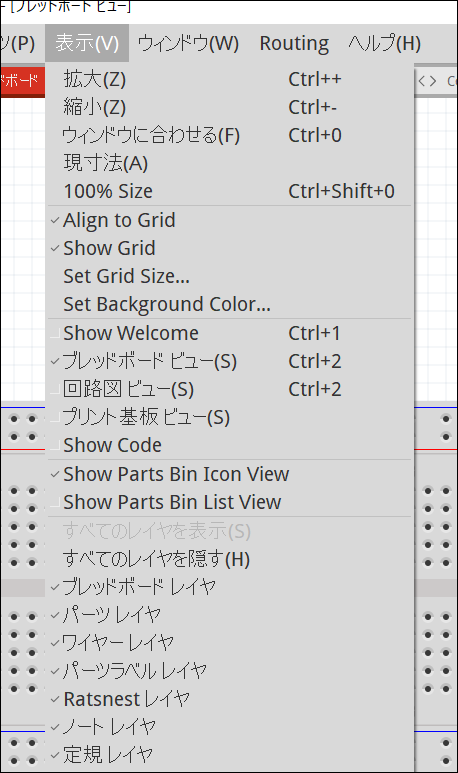The height and width of the screenshot is (773, 458).
Task: Click すべてのレイヤを隠す(H) hide all layers
Action: (x=229, y=560)
